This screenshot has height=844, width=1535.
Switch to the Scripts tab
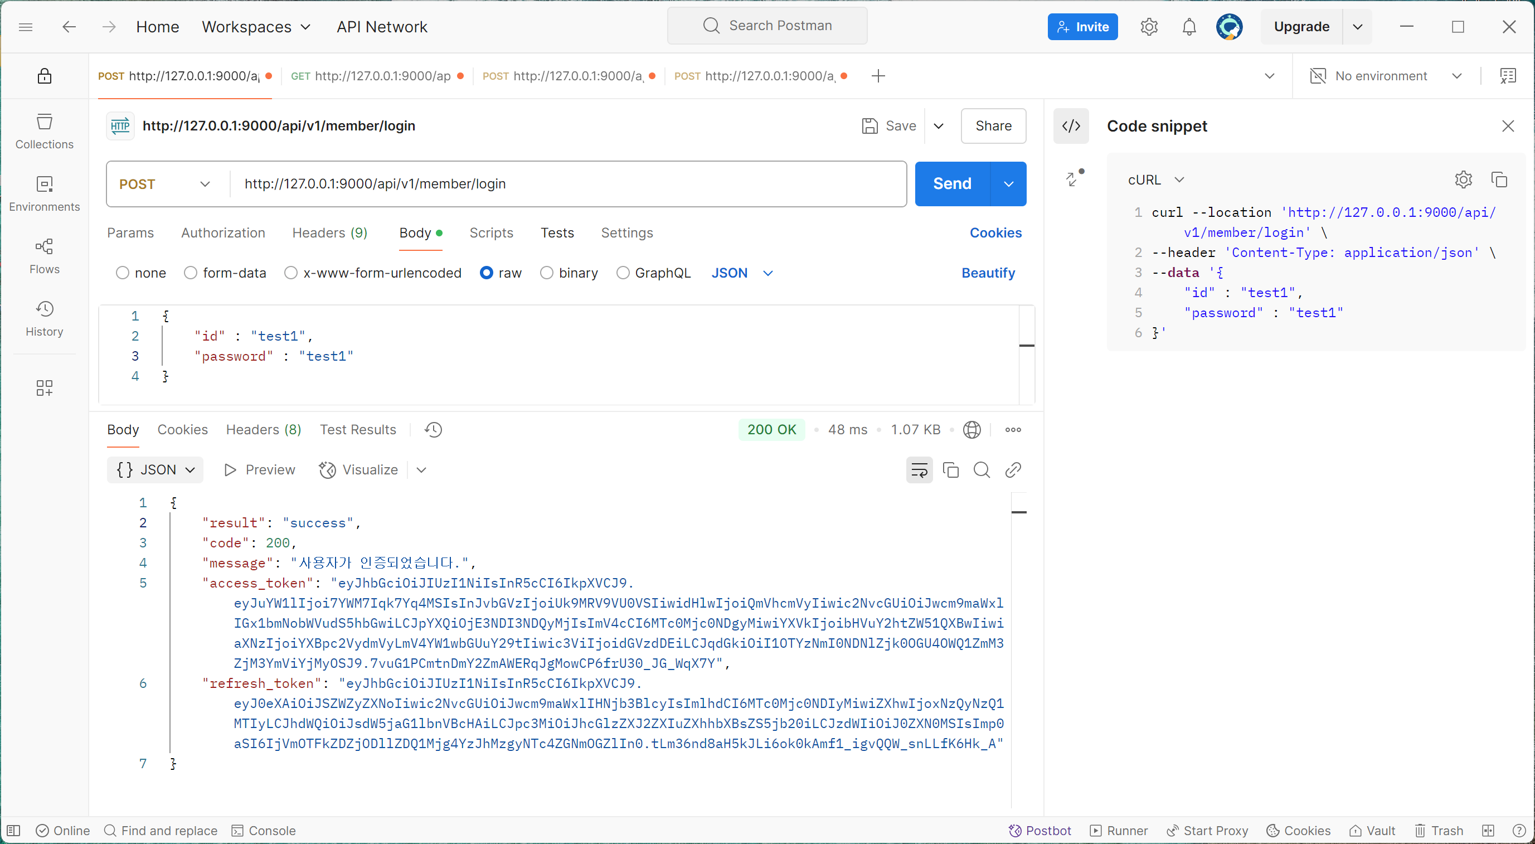click(x=491, y=233)
